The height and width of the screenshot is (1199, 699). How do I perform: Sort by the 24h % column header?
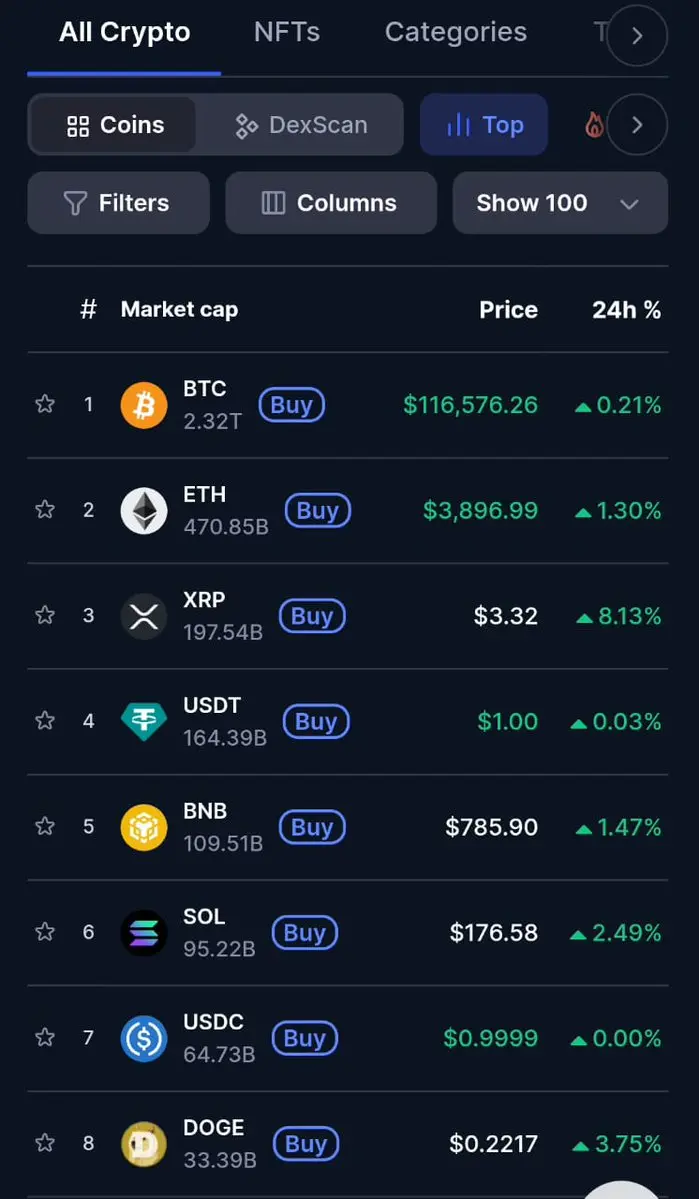point(626,310)
